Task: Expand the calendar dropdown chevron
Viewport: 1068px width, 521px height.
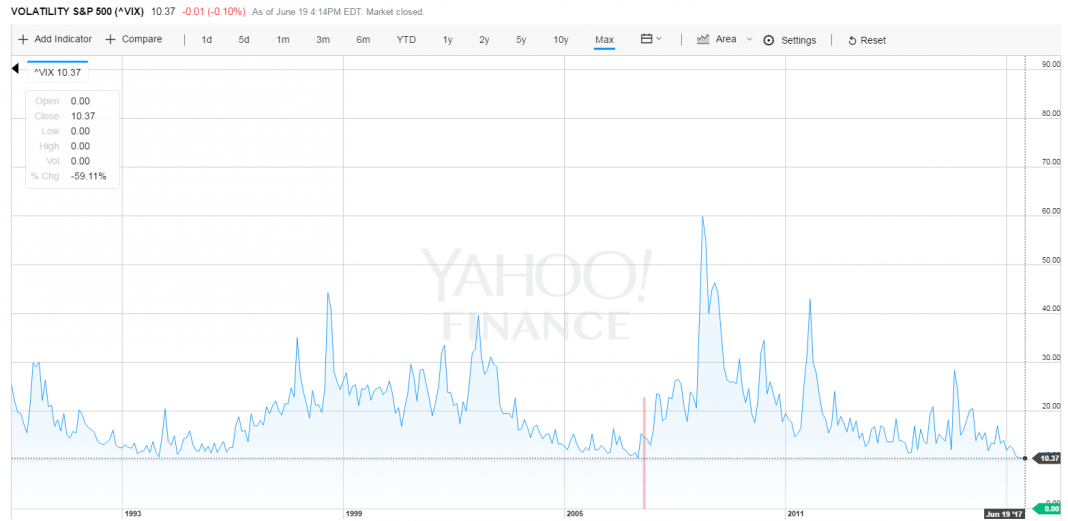Action: click(659, 39)
